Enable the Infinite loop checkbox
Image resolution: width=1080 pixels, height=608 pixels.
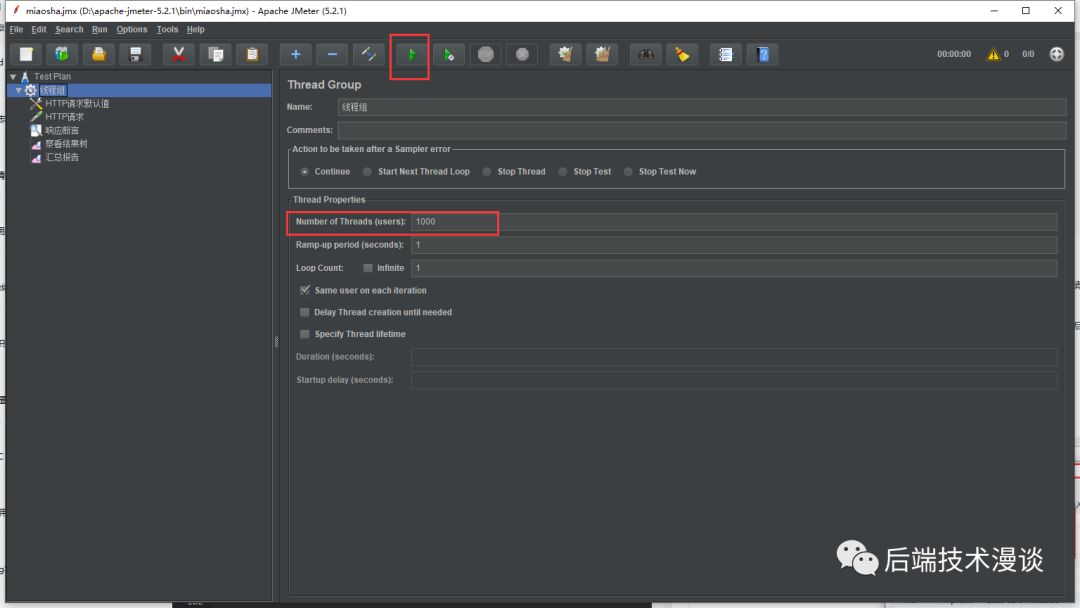point(368,268)
